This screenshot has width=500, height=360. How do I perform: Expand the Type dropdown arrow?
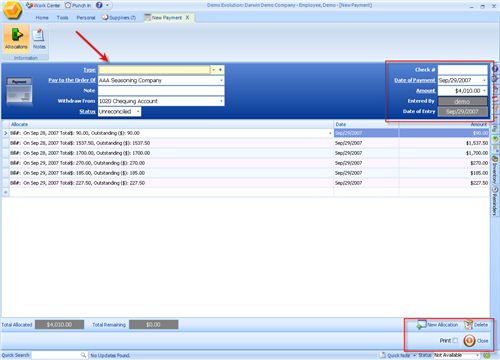point(214,70)
